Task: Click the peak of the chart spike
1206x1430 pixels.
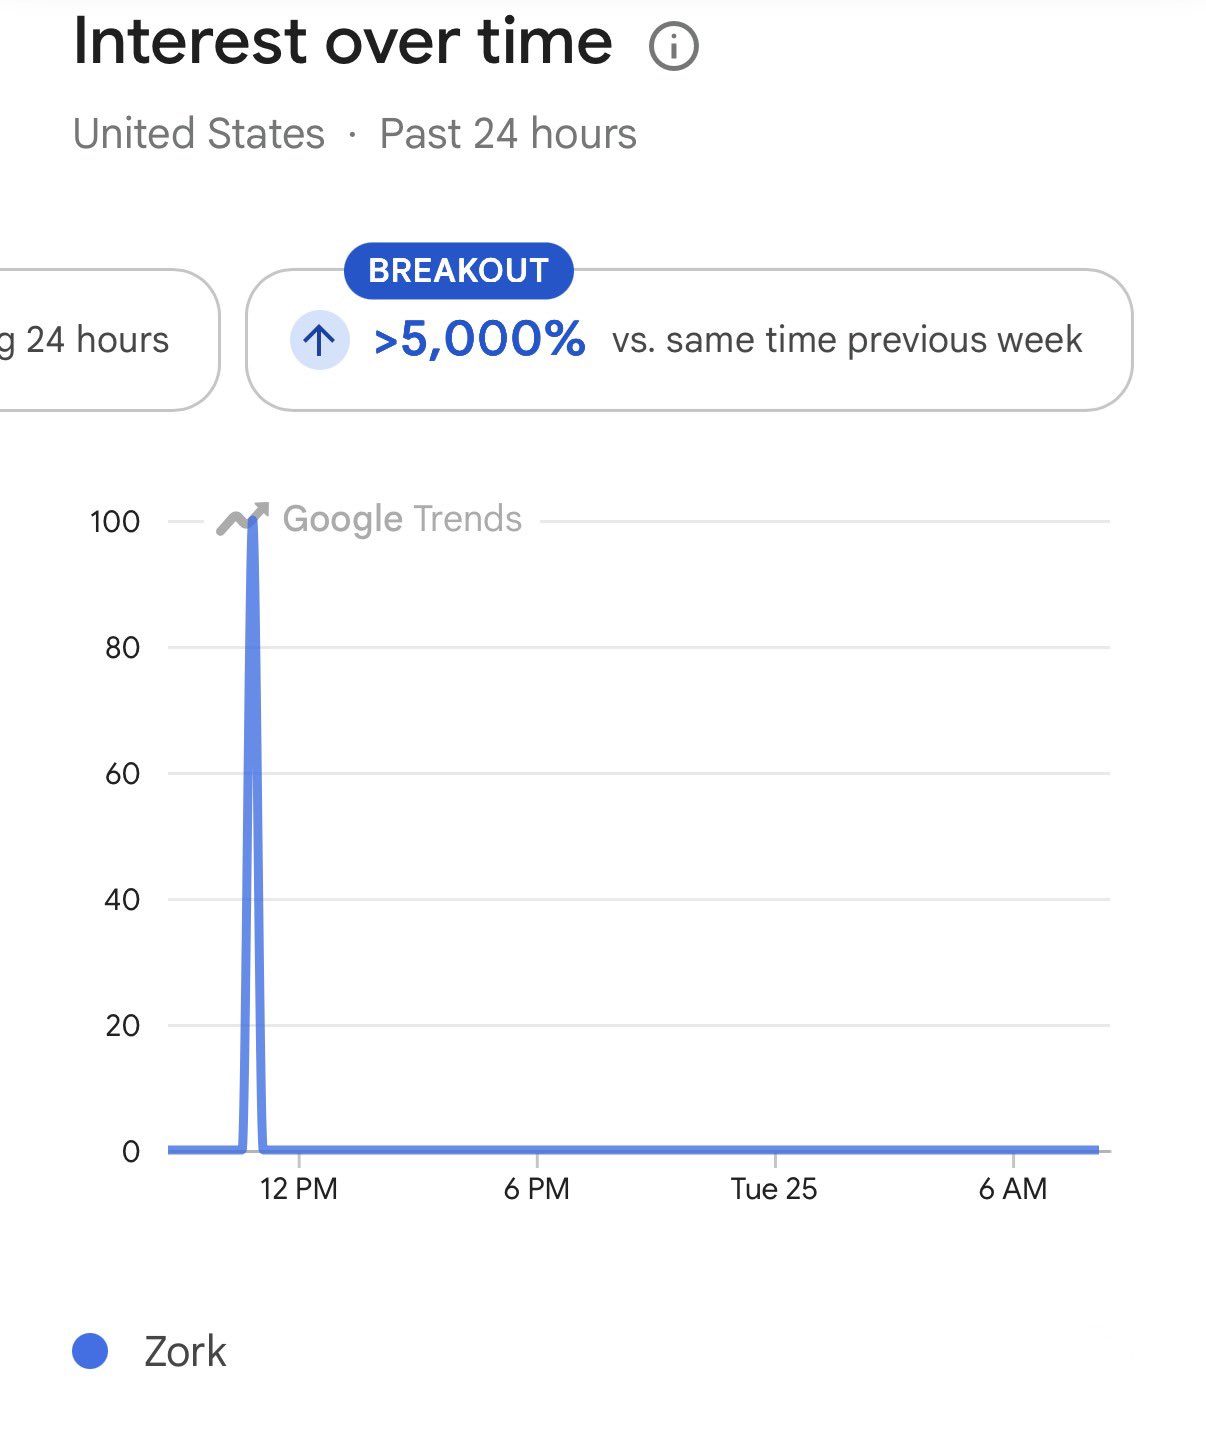Action: [252, 520]
